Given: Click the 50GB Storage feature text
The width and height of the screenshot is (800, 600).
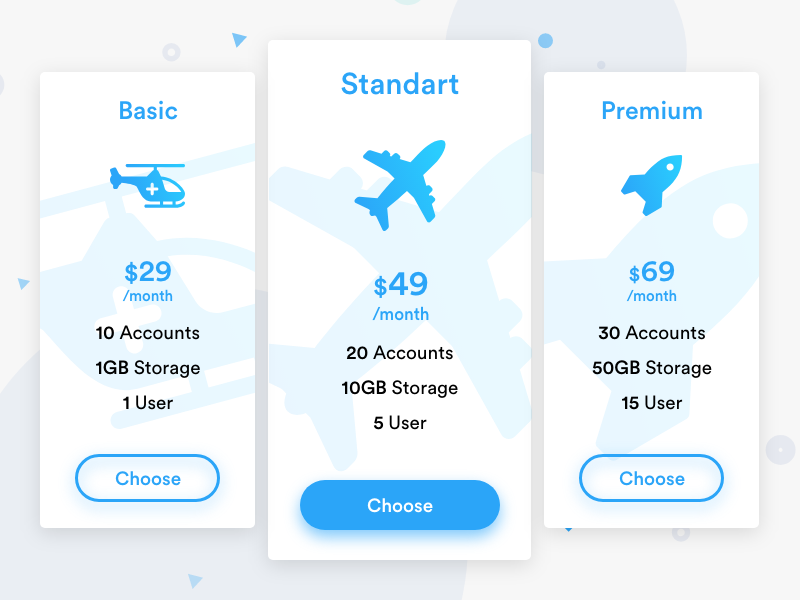Looking at the screenshot, I should [x=651, y=368].
